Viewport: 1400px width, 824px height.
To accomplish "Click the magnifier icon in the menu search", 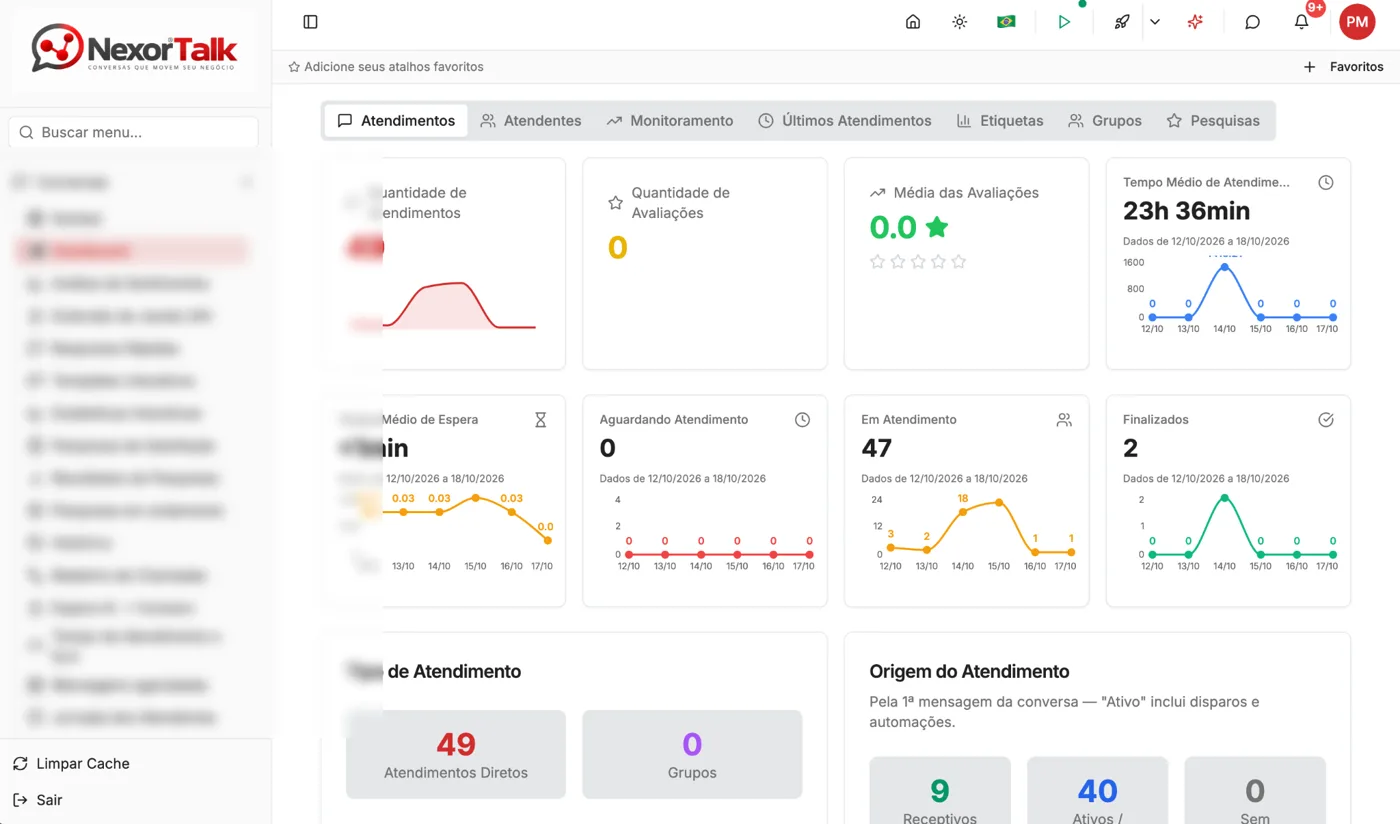I will [25, 132].
